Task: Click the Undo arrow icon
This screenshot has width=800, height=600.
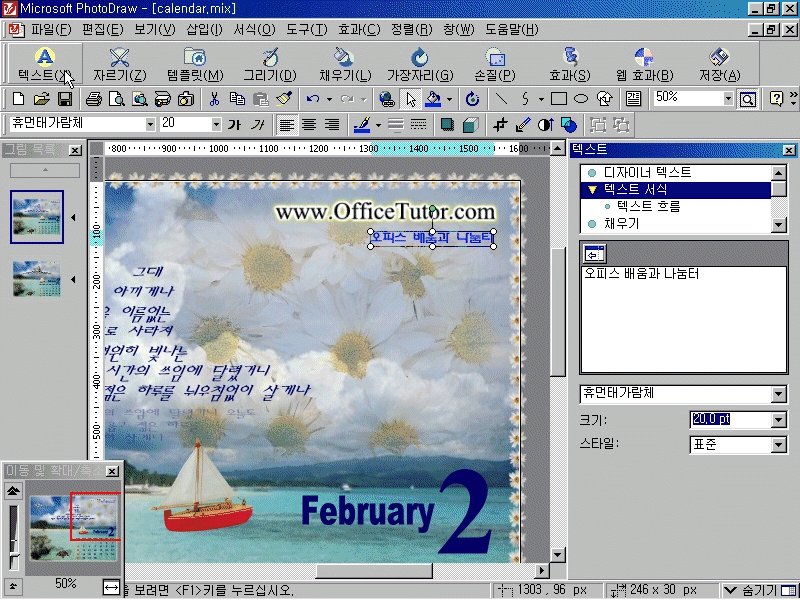Action: [313, 99]
